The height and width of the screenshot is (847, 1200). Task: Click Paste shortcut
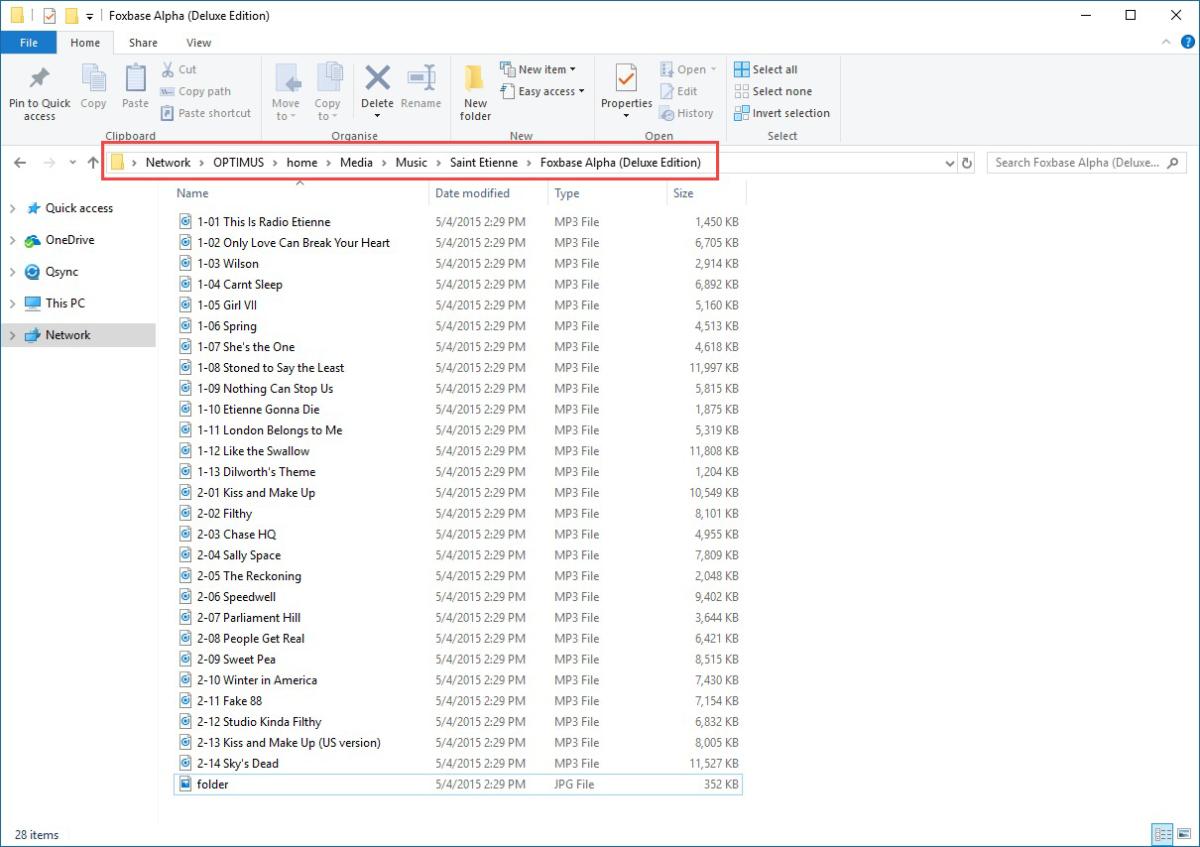coord(206,113)
